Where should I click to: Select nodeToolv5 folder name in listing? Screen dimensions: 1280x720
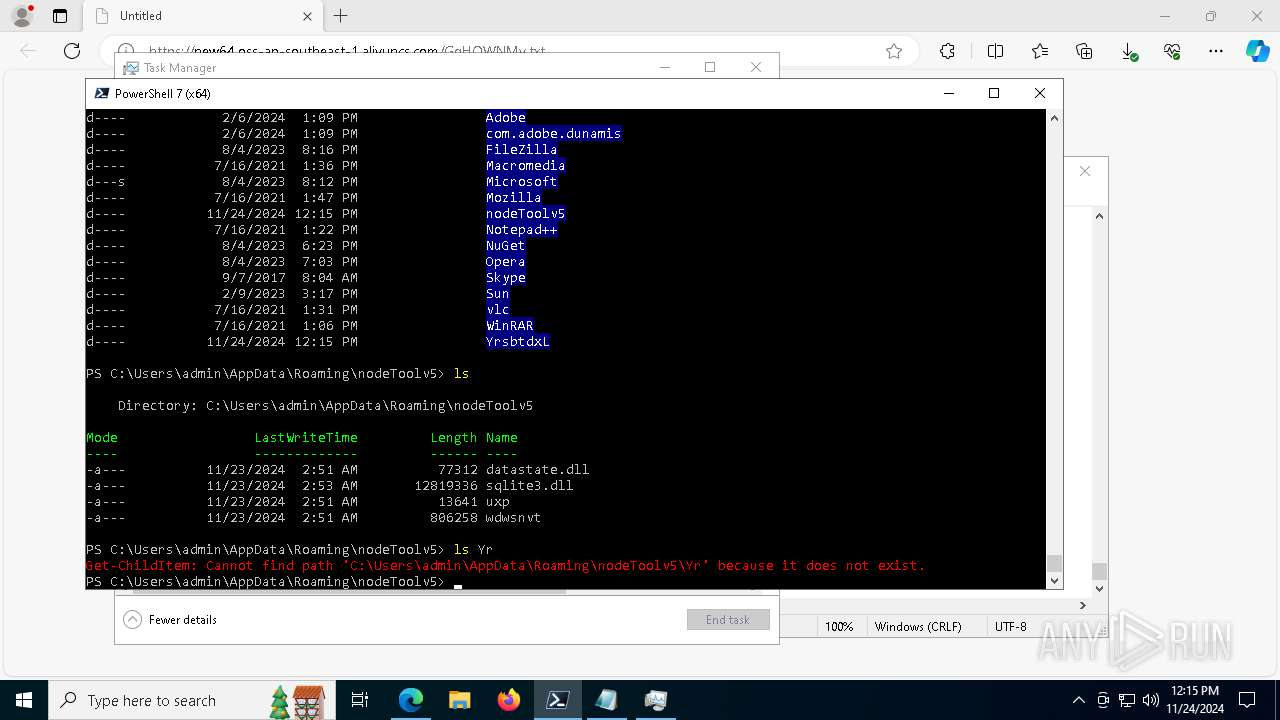tap(526, 213)
